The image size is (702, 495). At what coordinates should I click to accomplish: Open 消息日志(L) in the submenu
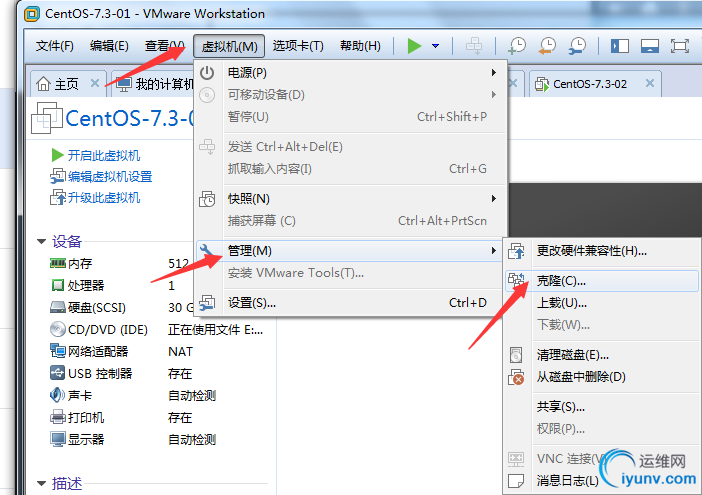click(567, 481)
